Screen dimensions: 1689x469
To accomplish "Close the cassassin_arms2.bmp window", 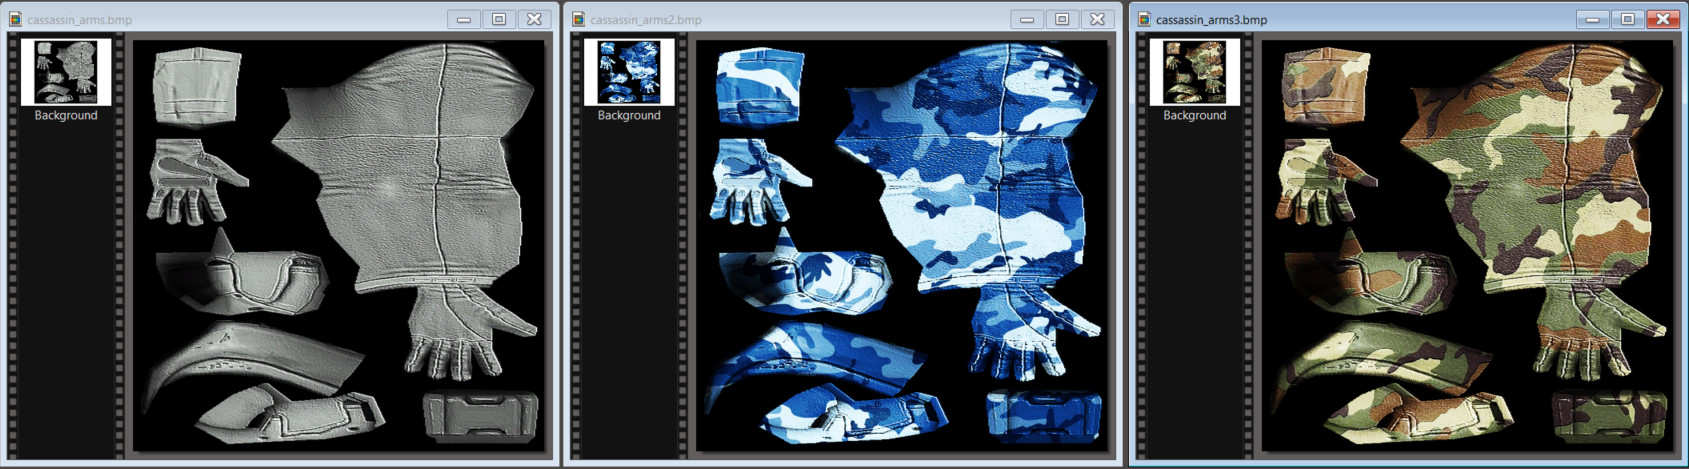I will [x=1097, y=19].
